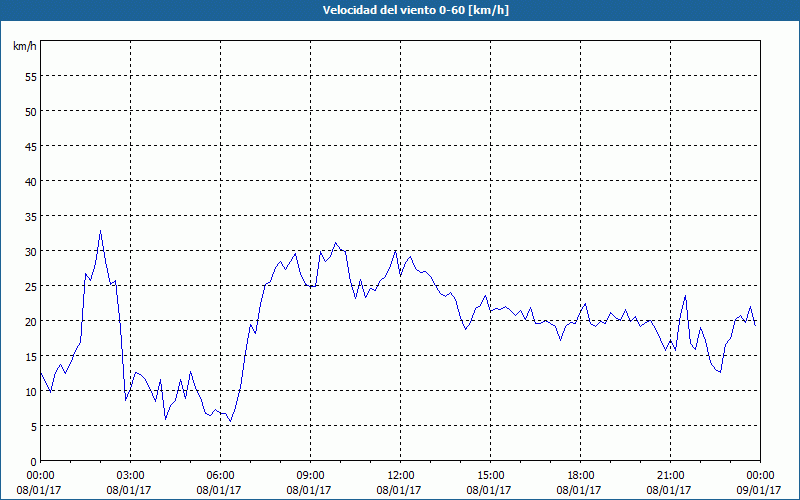The height and width of the screenshot is (500, 800).
Task: Select the y-axis value "30"
Action: coord(31,252)
